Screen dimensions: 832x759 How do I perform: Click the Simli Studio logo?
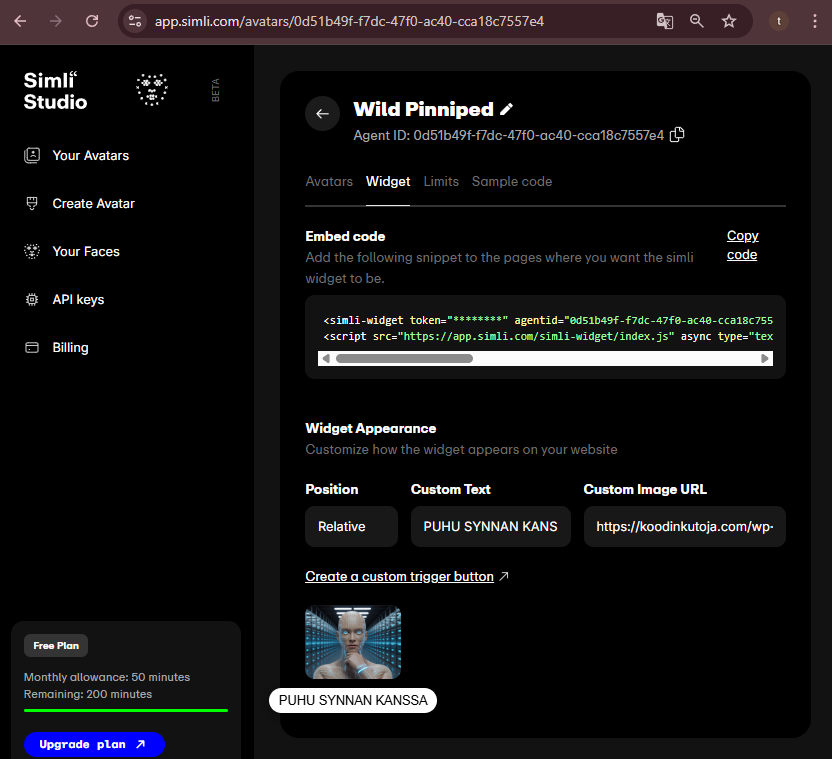click(55, 91)
